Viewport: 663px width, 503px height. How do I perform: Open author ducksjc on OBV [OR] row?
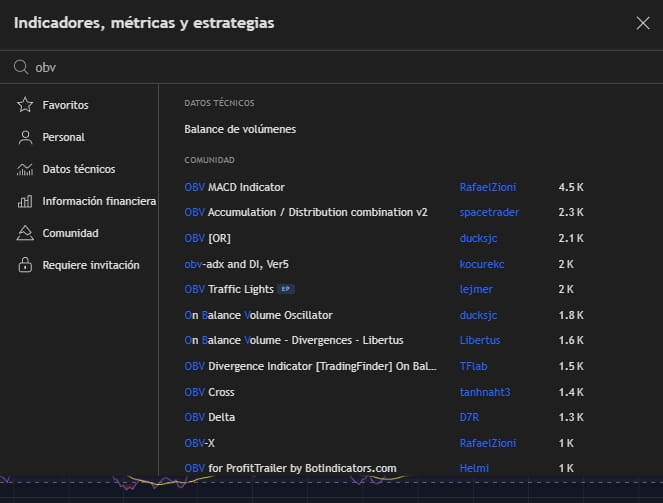click(478, 238)
